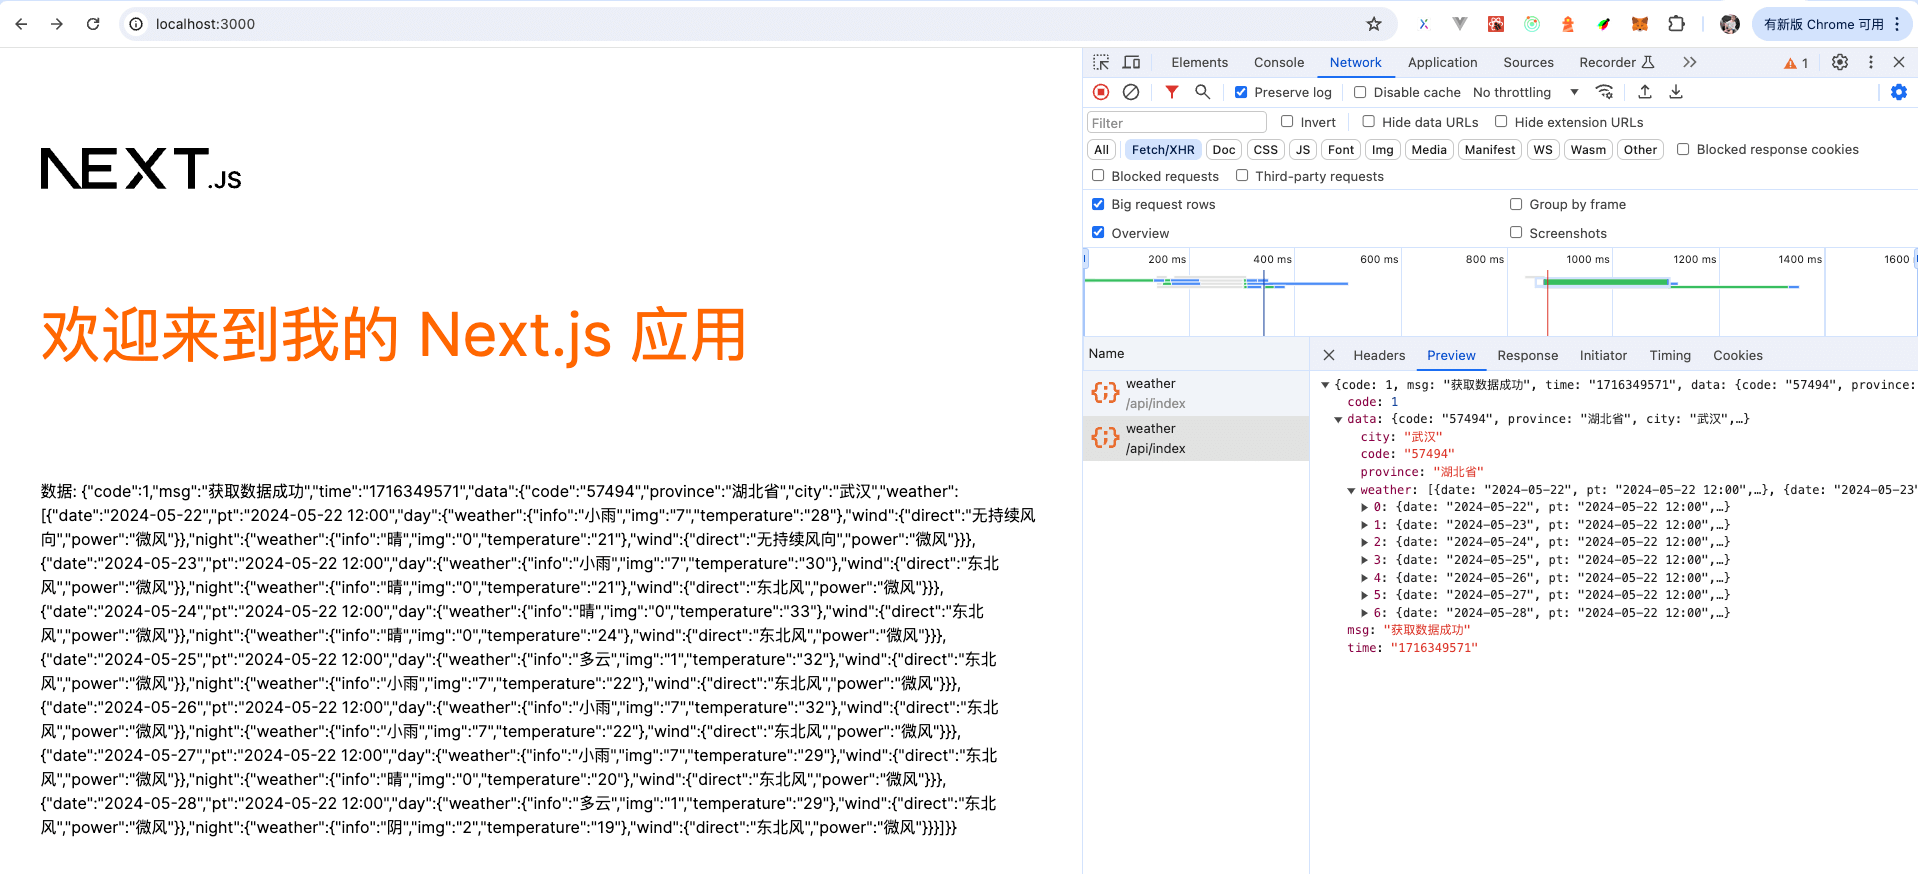Click the network Filter text field

pos(1176,123)
